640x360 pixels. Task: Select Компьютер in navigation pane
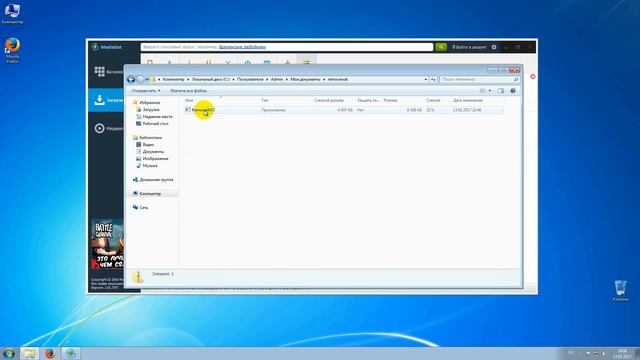click(147, 193)
